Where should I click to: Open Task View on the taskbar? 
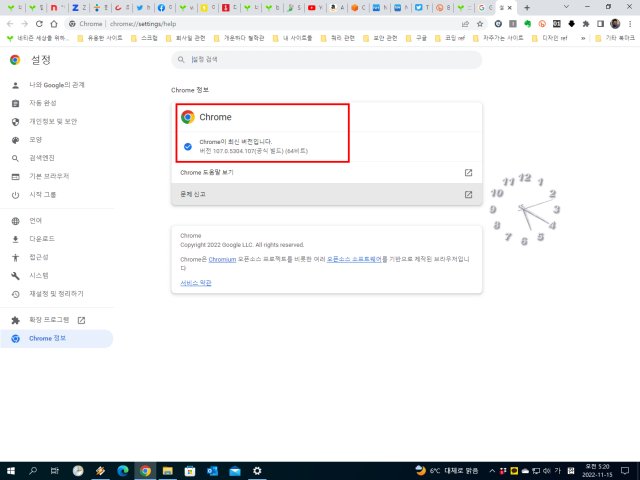pyautogui.click(x=54, y=471)
